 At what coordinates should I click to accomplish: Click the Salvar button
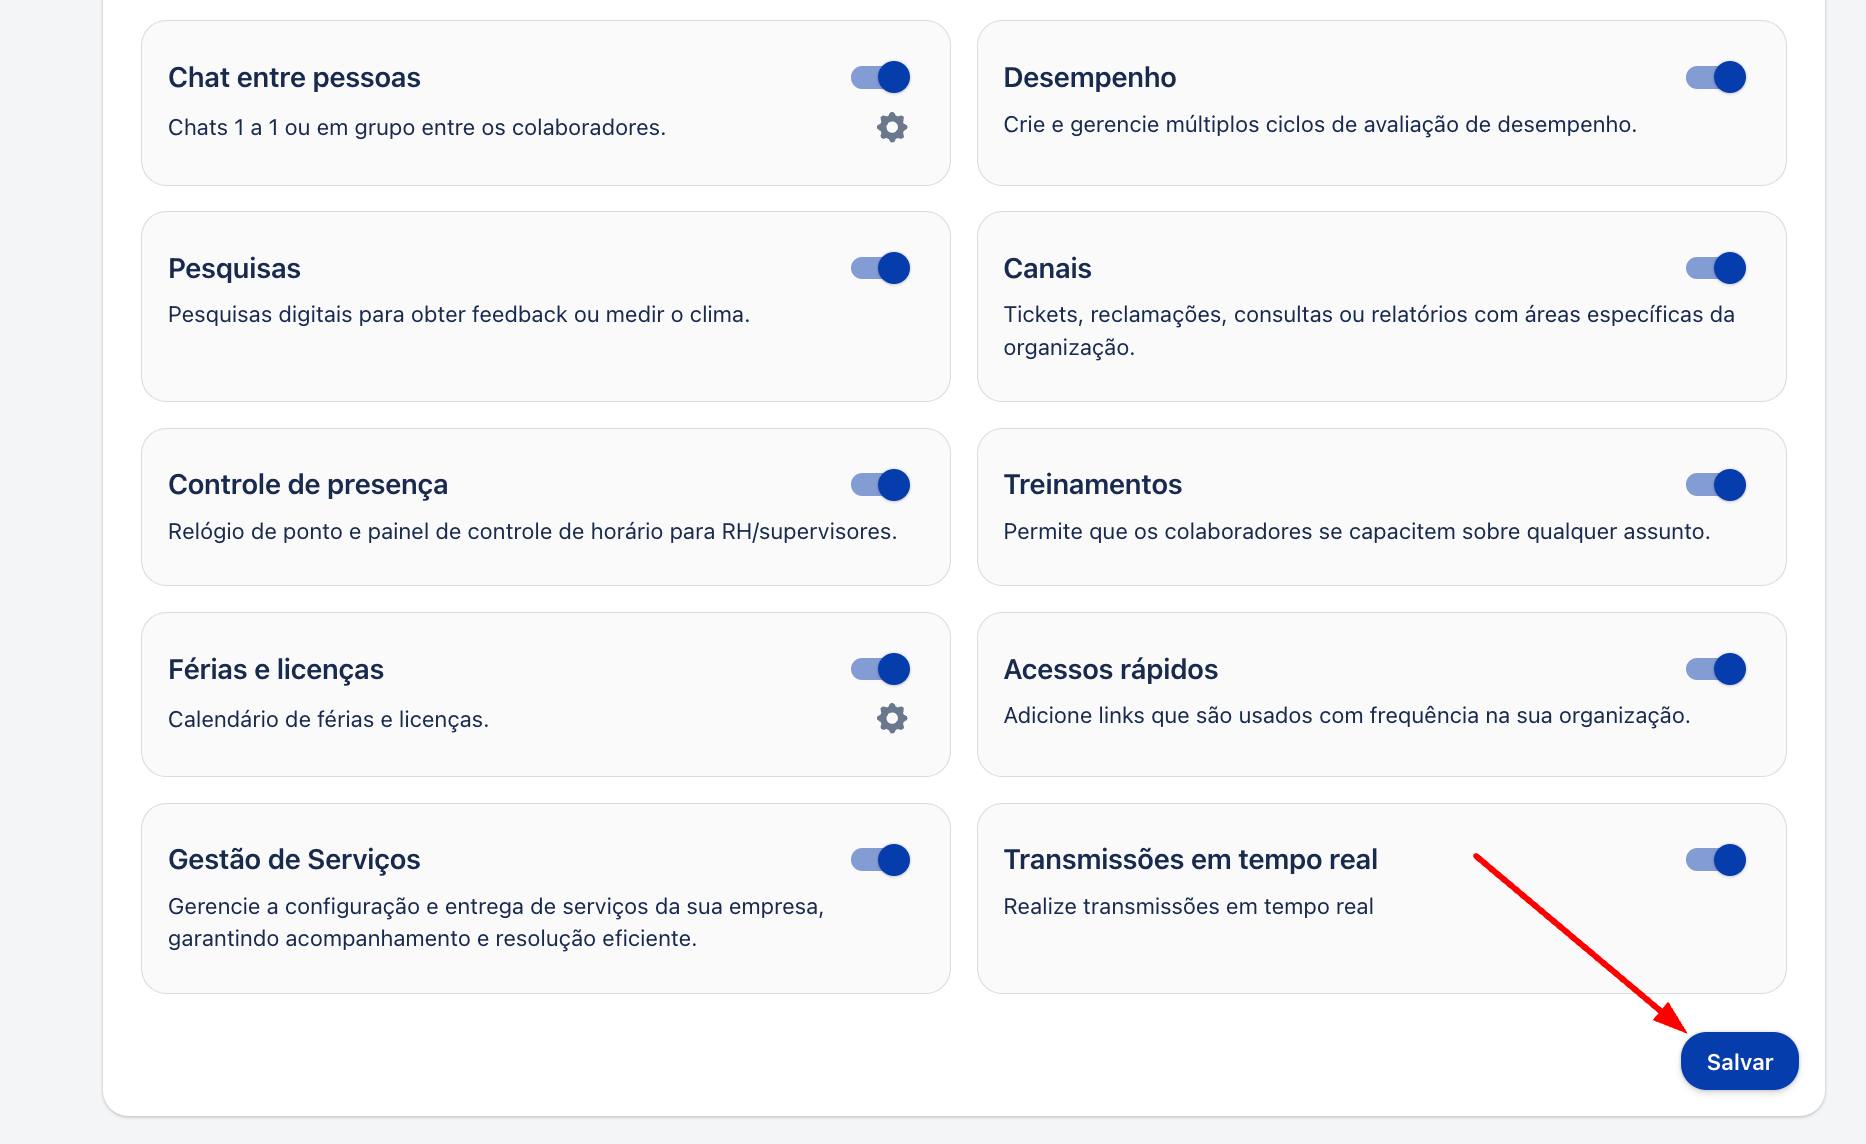click(x=1739, y=1062)
